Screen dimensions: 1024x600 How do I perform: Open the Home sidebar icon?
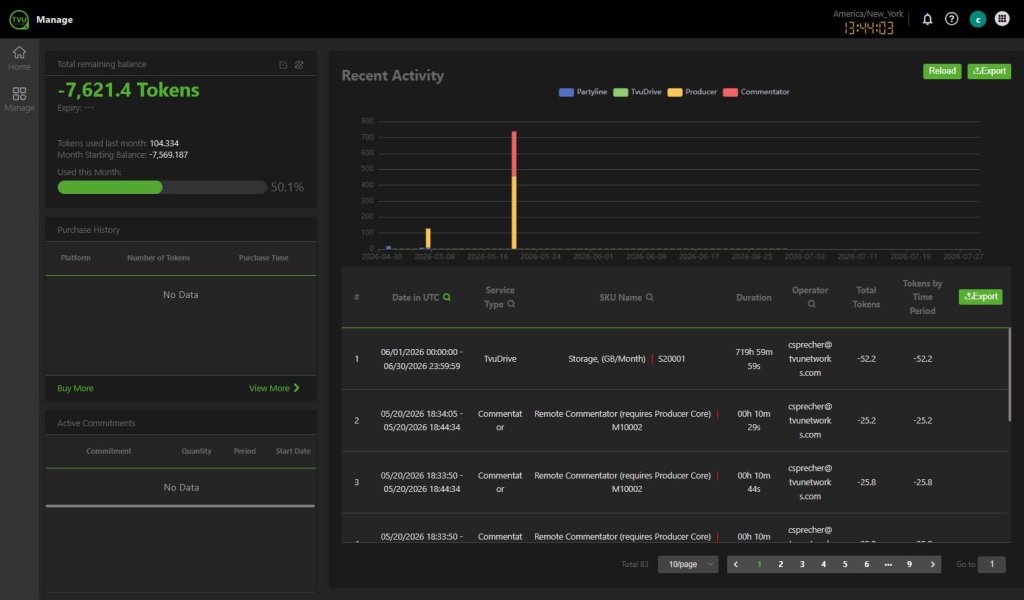click(x=19, y=57)
